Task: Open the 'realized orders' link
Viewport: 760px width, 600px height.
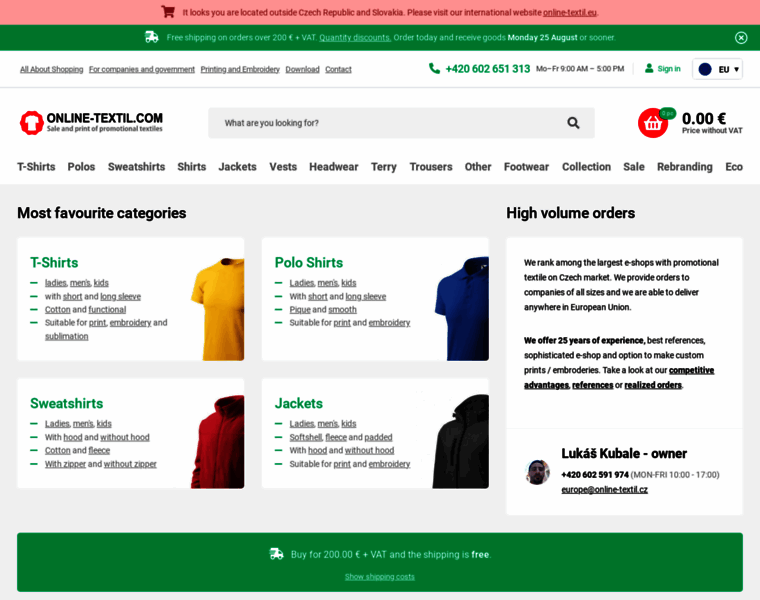Action: 653,385
